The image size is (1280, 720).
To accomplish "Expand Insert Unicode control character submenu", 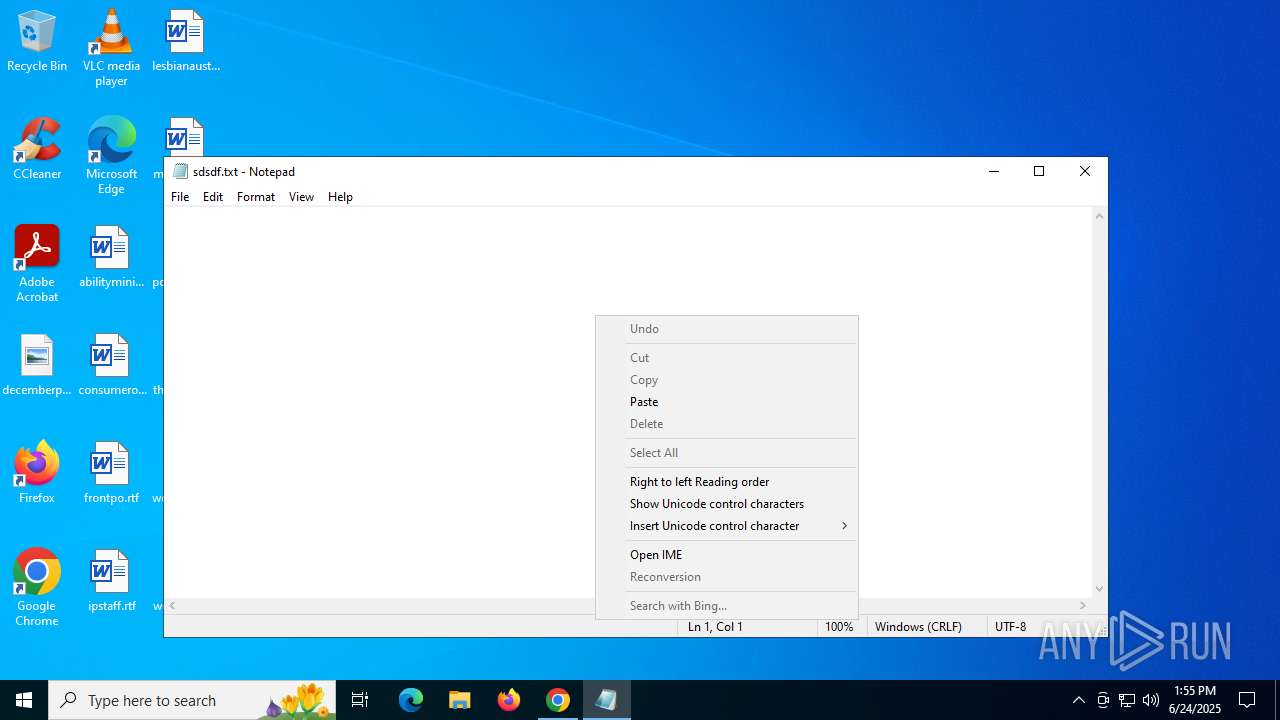I will coord(727,526).
